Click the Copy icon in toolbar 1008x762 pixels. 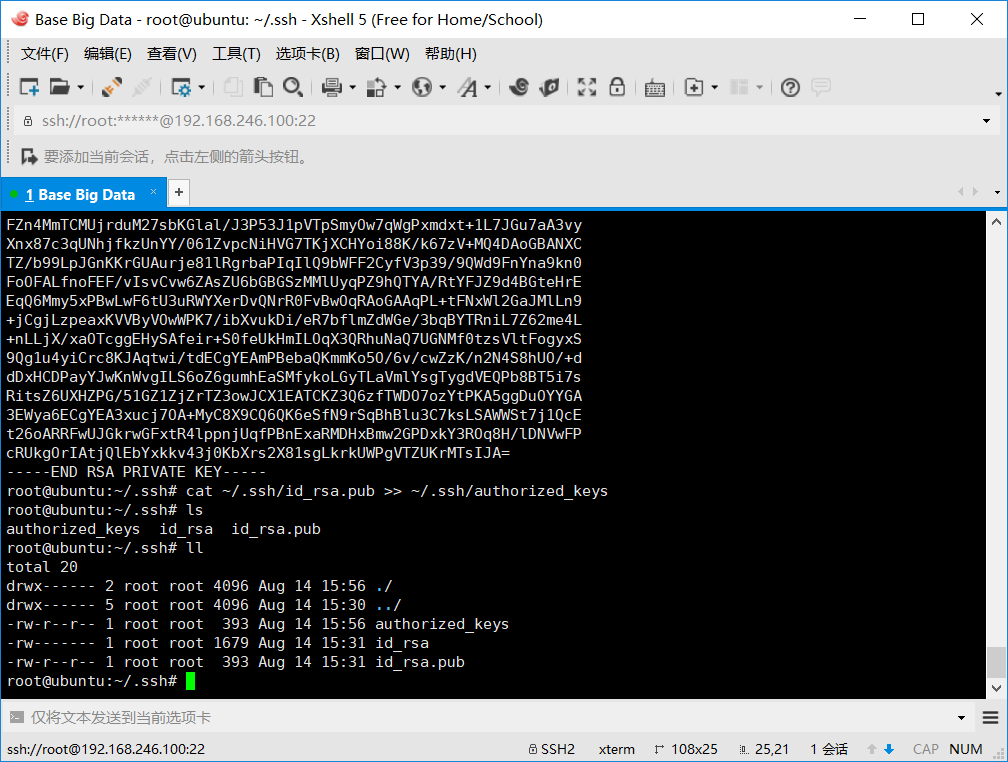(x=233, y=87)
